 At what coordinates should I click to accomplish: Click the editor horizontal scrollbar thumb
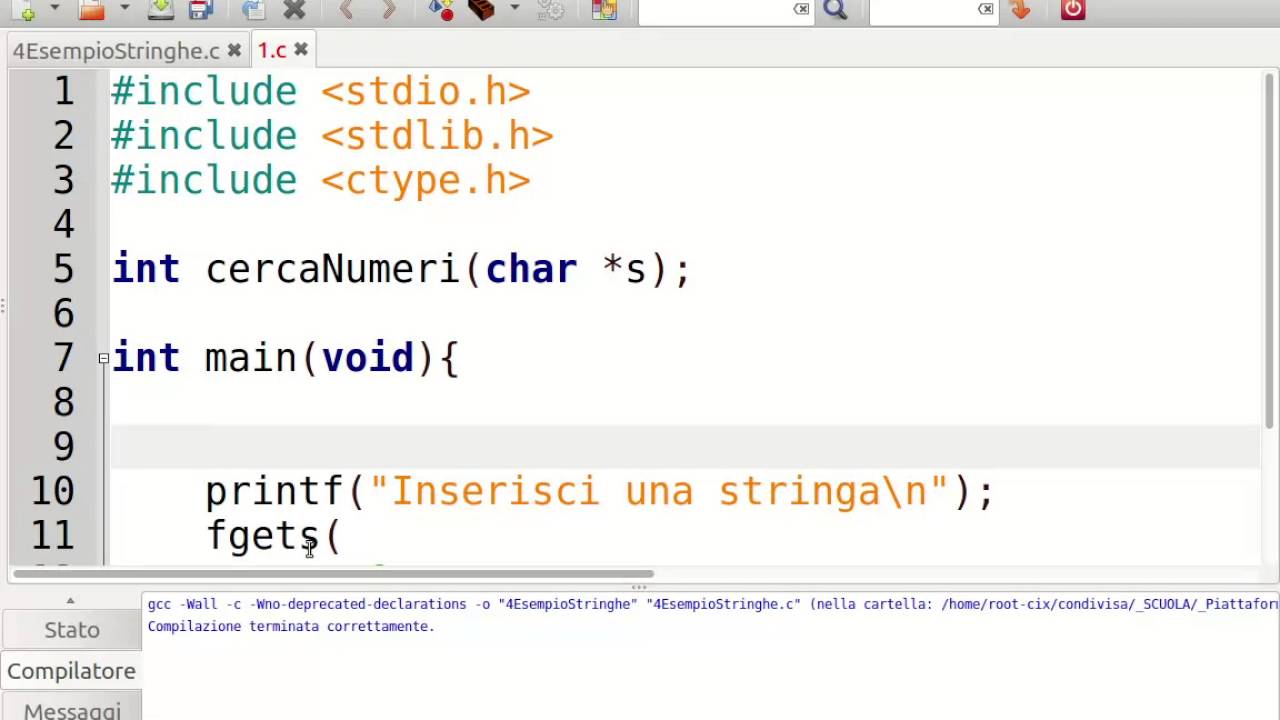333,574
